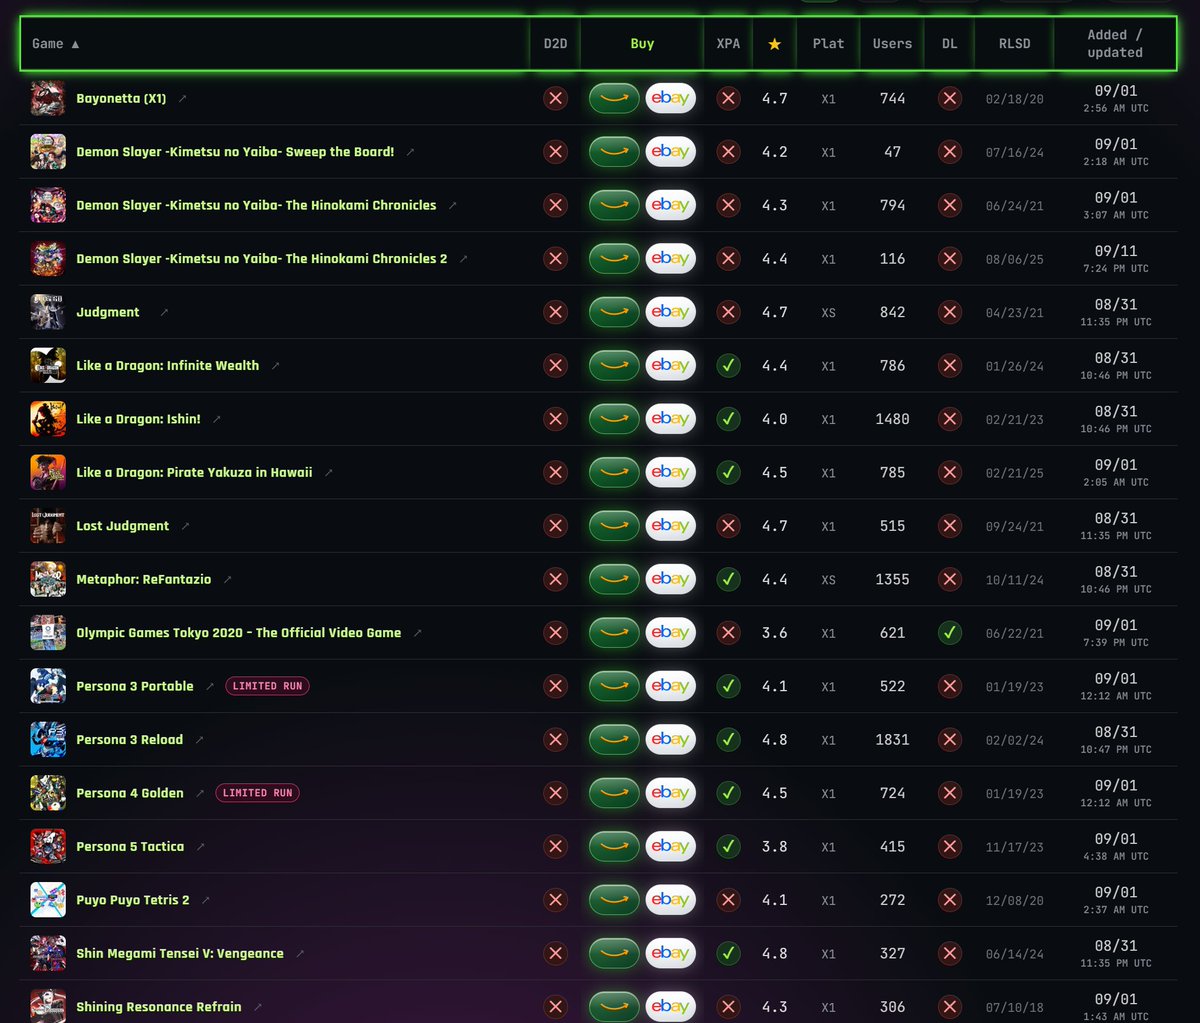
Task: Open Demon Slayer Sweep the Board! link
Action: [235, 152]
